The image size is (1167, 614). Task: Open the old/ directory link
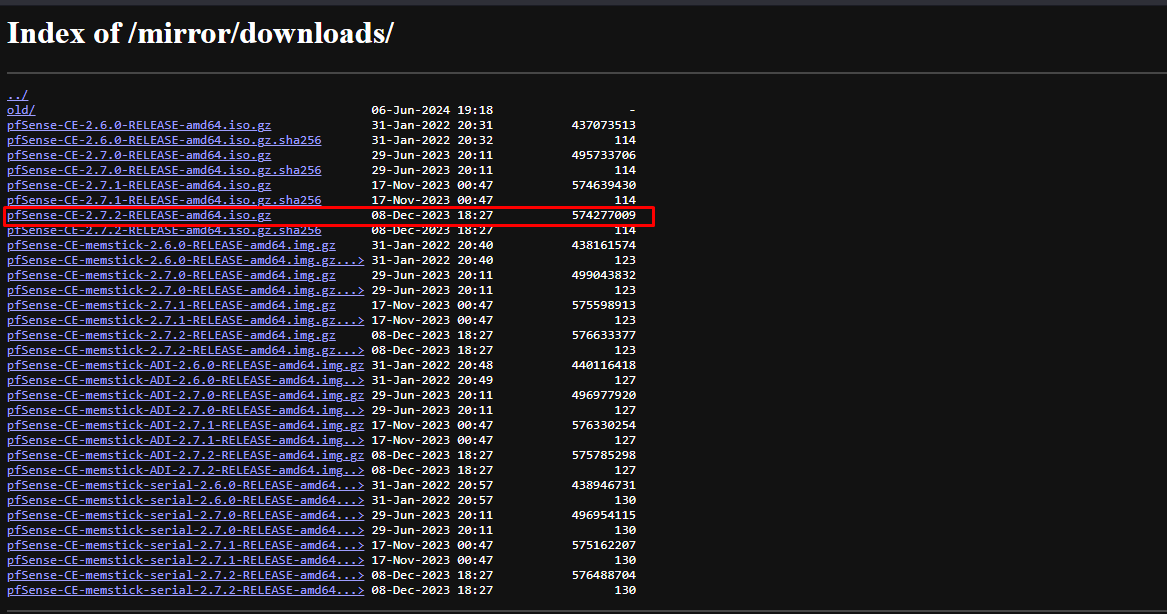(x=21, y=110)
